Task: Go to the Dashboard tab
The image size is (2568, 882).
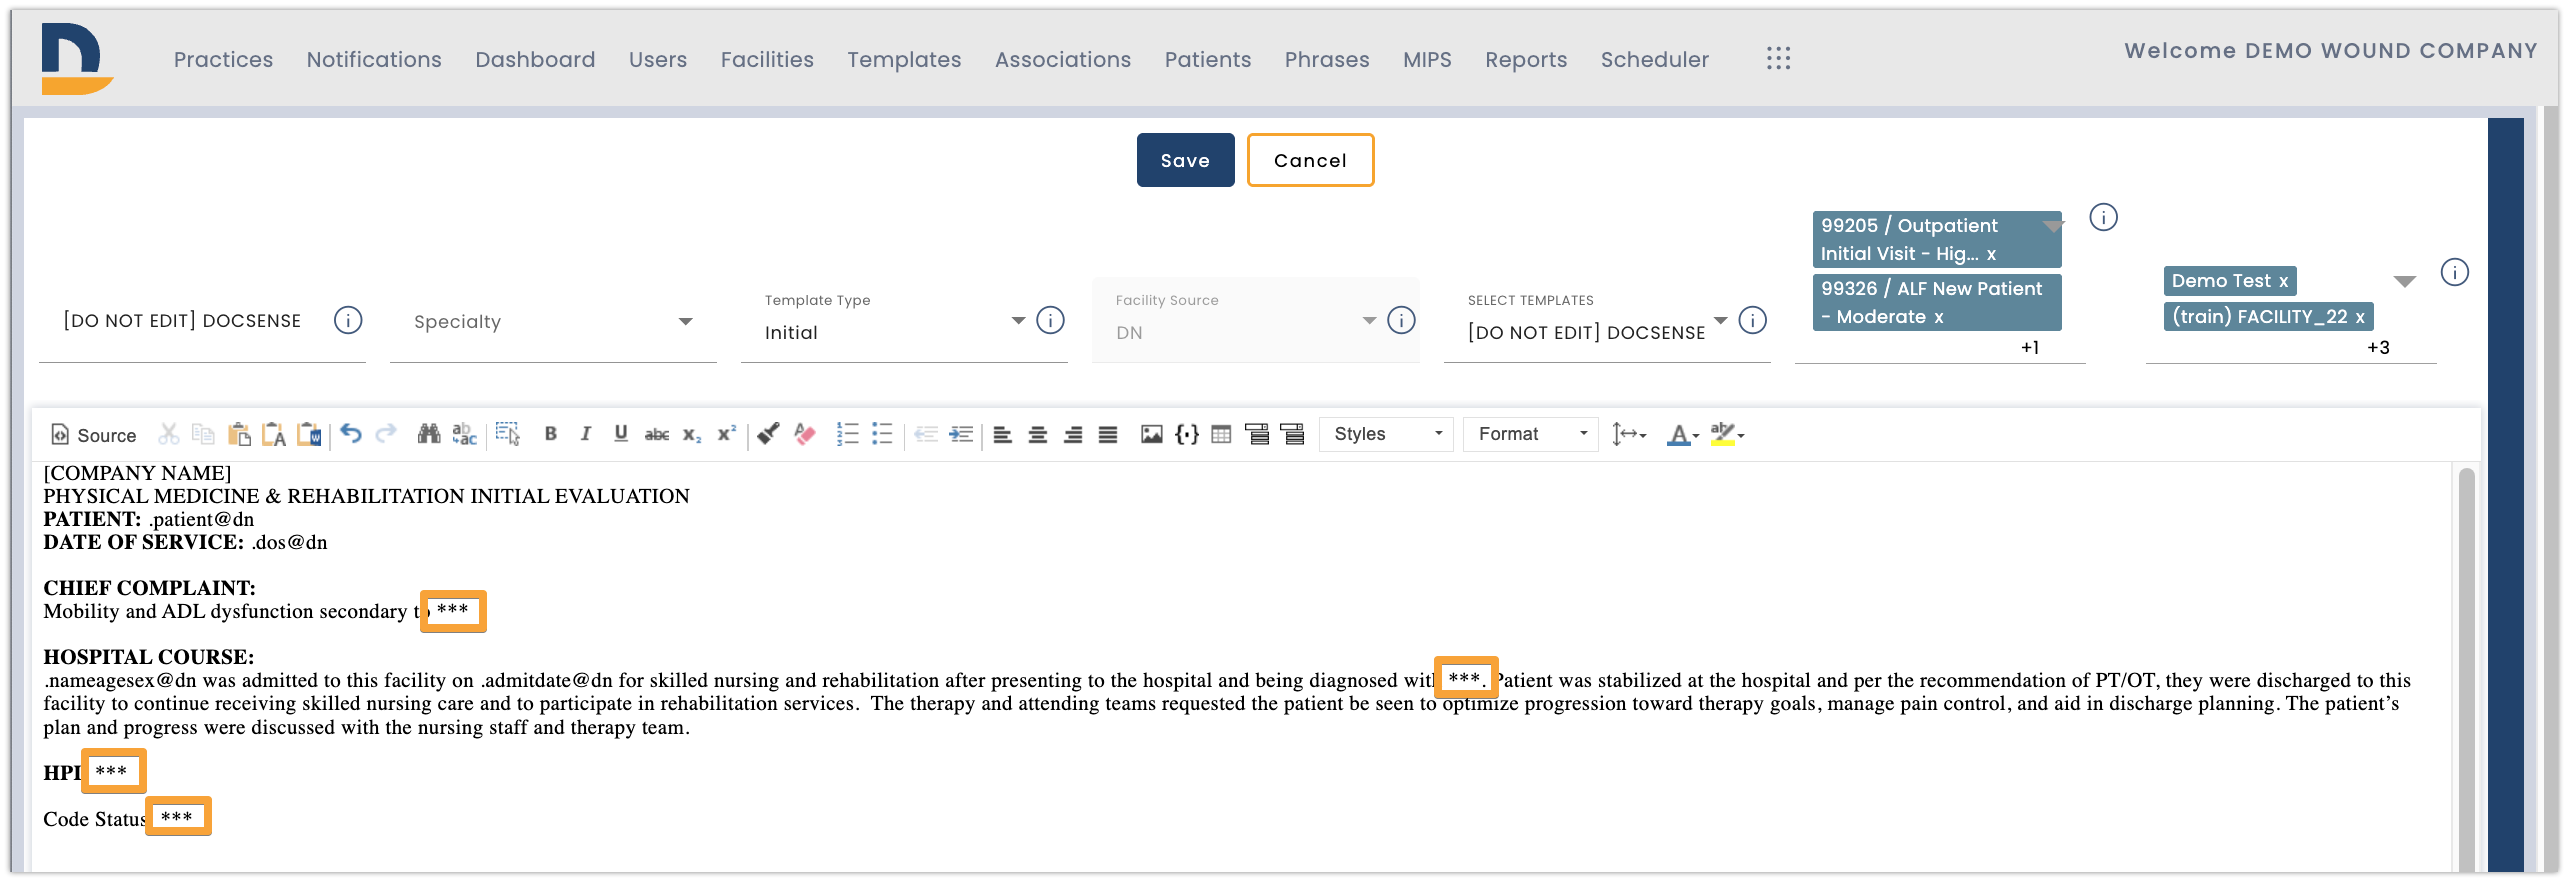Action: click(x=535, y=60)
